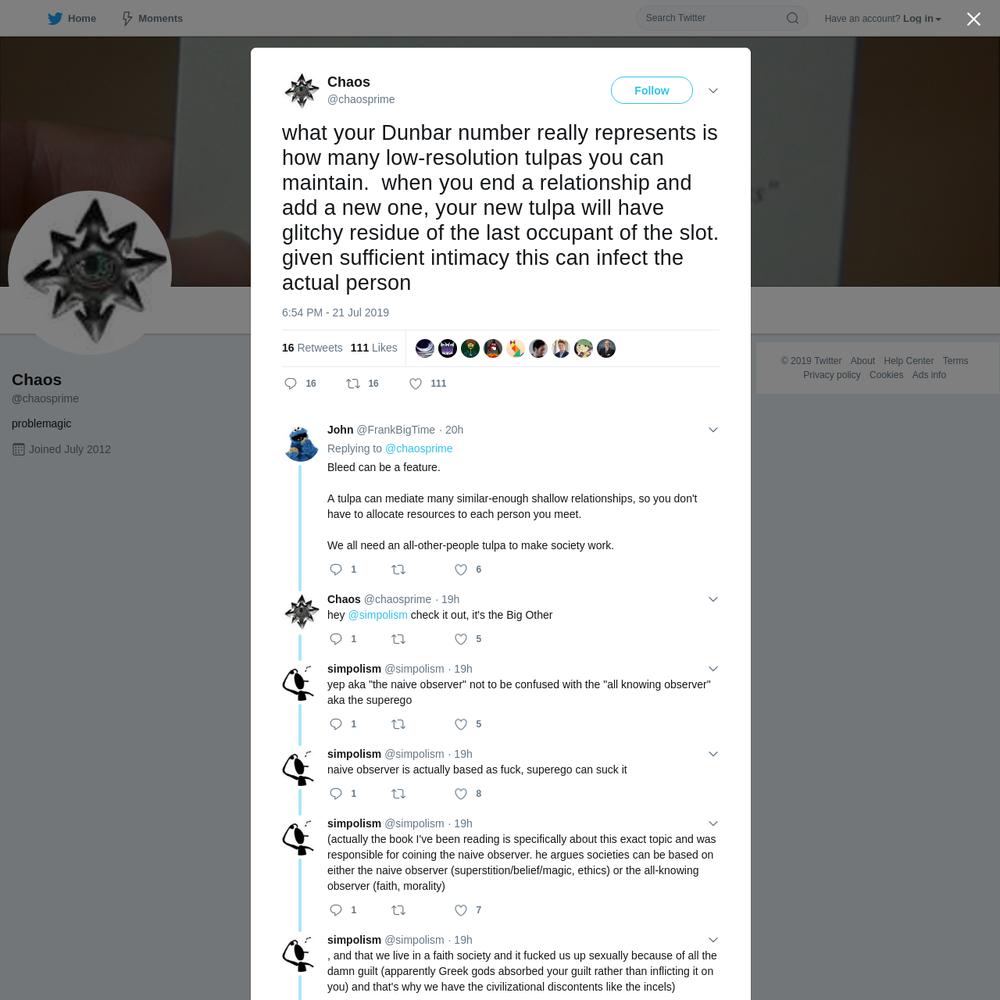Like the main tweet with 111 likes
This screenshot has width=1000, height=1000.
click(x=415, y=383)
